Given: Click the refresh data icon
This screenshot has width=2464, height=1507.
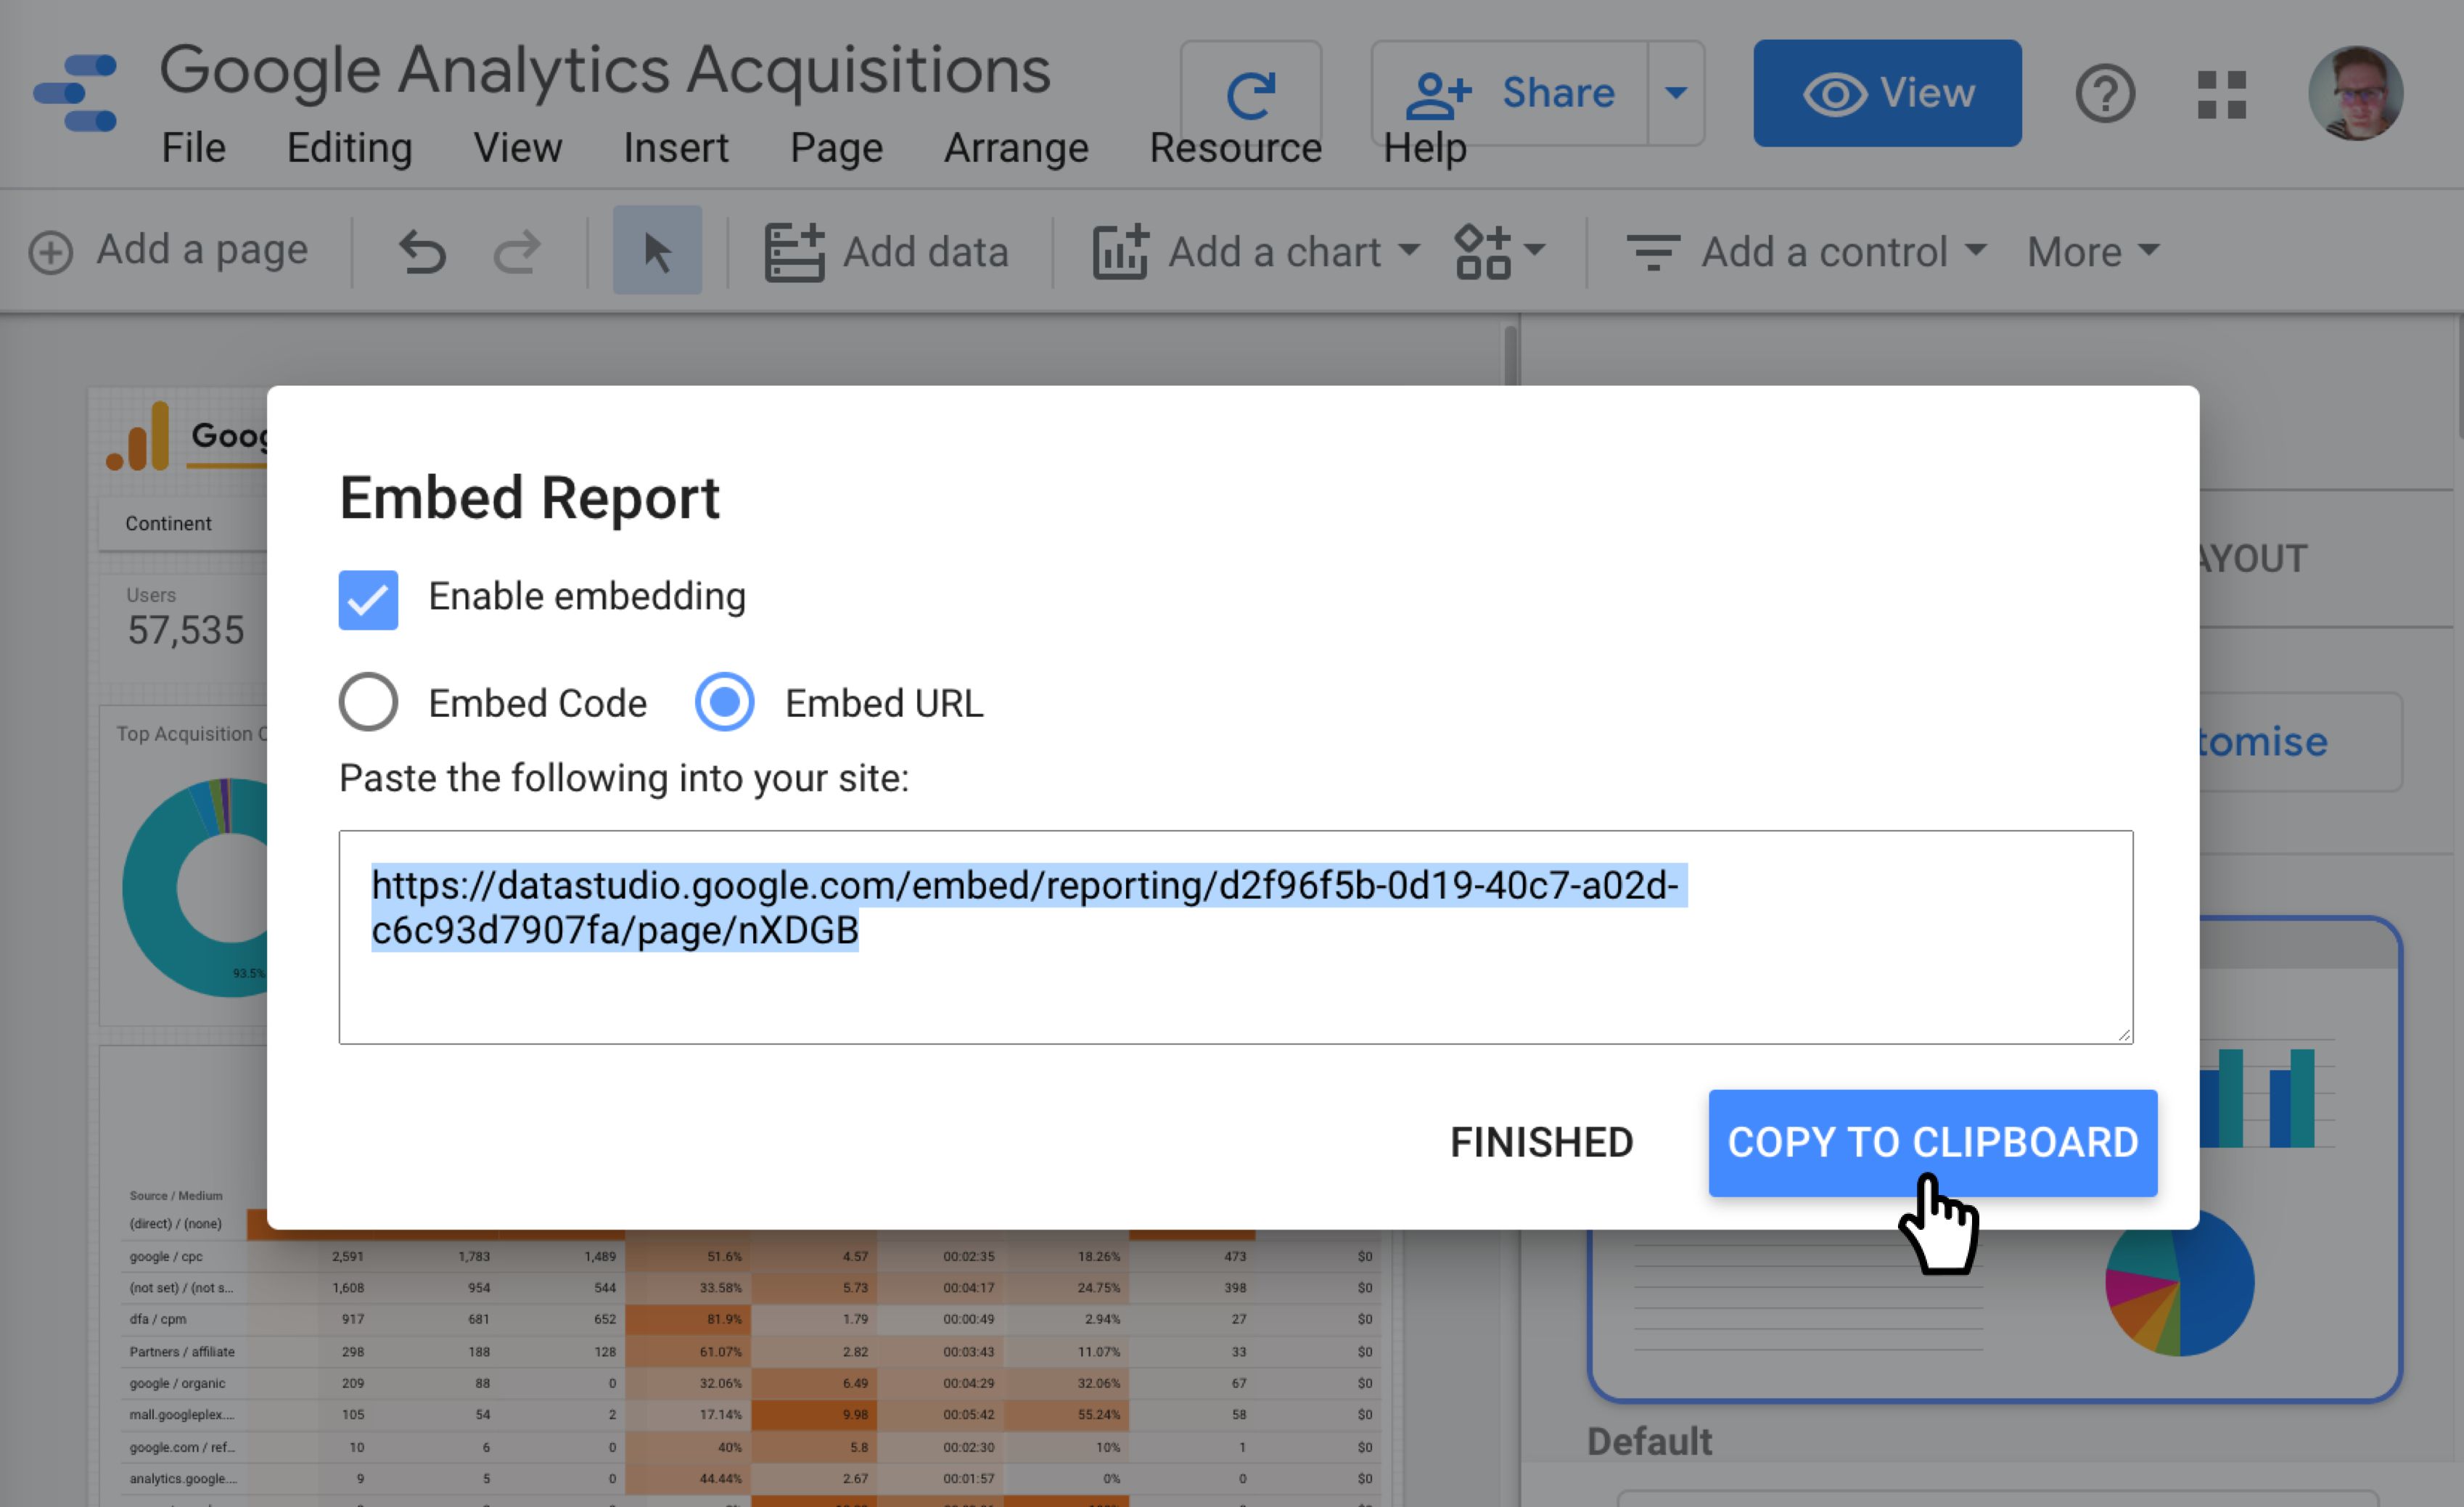Looking at the screenshot, I should (1250, 94).
